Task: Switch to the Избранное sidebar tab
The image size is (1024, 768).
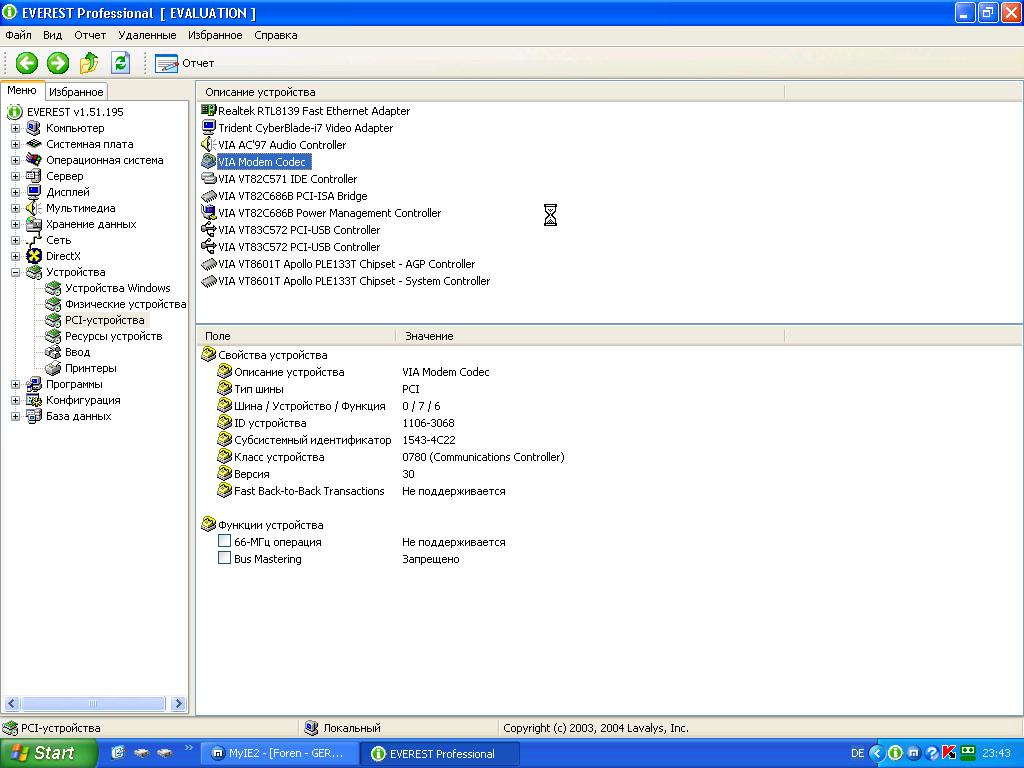Action: point(76,92)
